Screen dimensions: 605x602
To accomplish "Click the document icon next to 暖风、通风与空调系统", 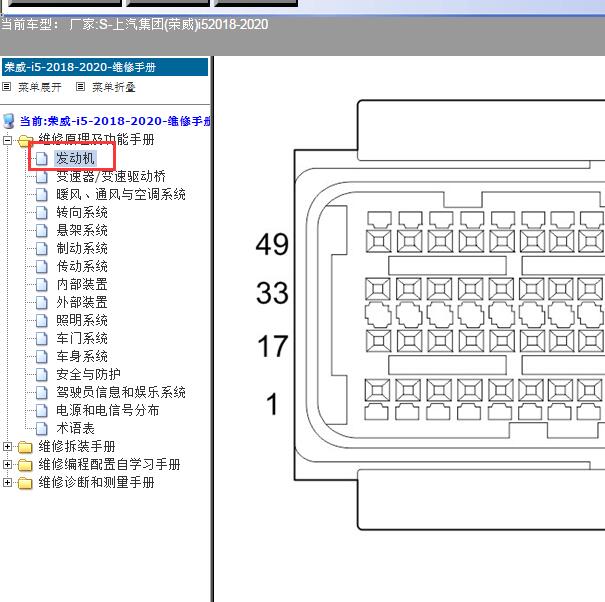I will click(42, 194).
